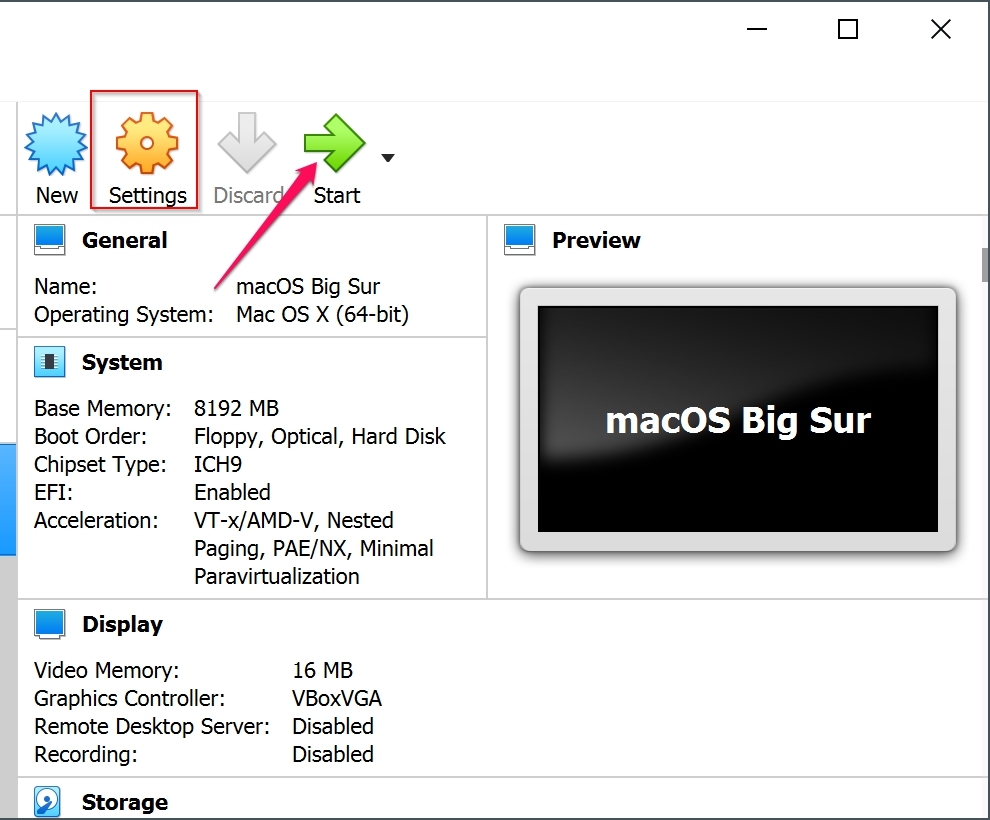Image resolution: width=990 pixels, height=820 pixels.
Task: Open the Start dropdown arrow
Action: pyautogui.click(x=388, y=158)
